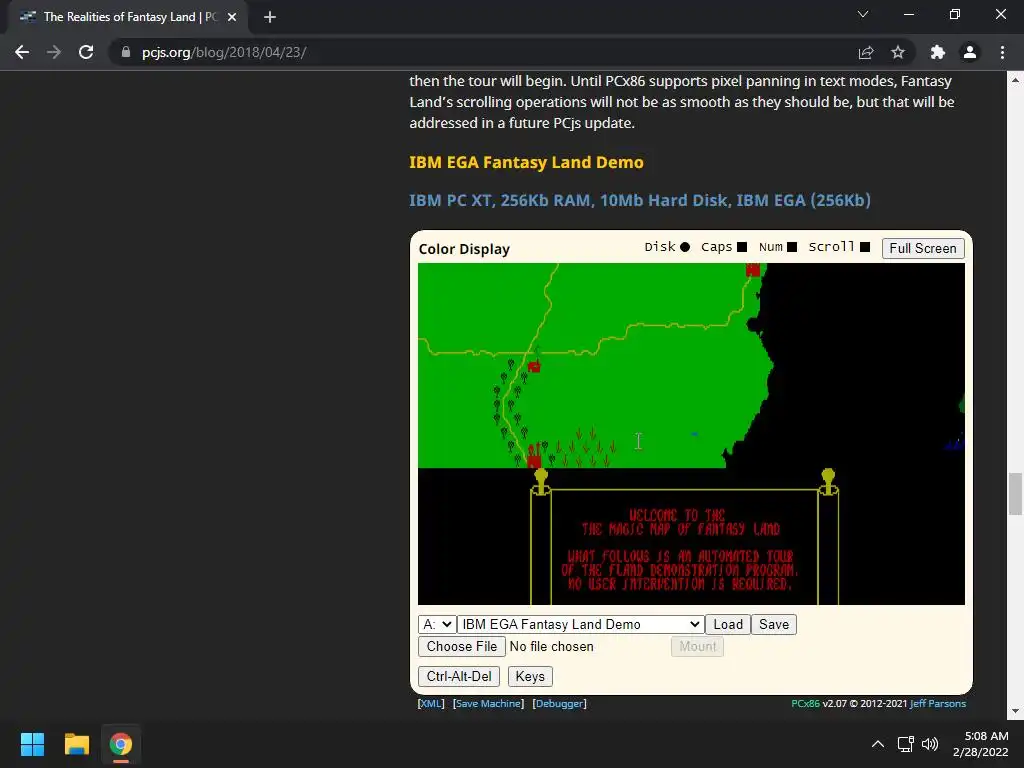
Task: Reload the current page
Action: point(86,52)
